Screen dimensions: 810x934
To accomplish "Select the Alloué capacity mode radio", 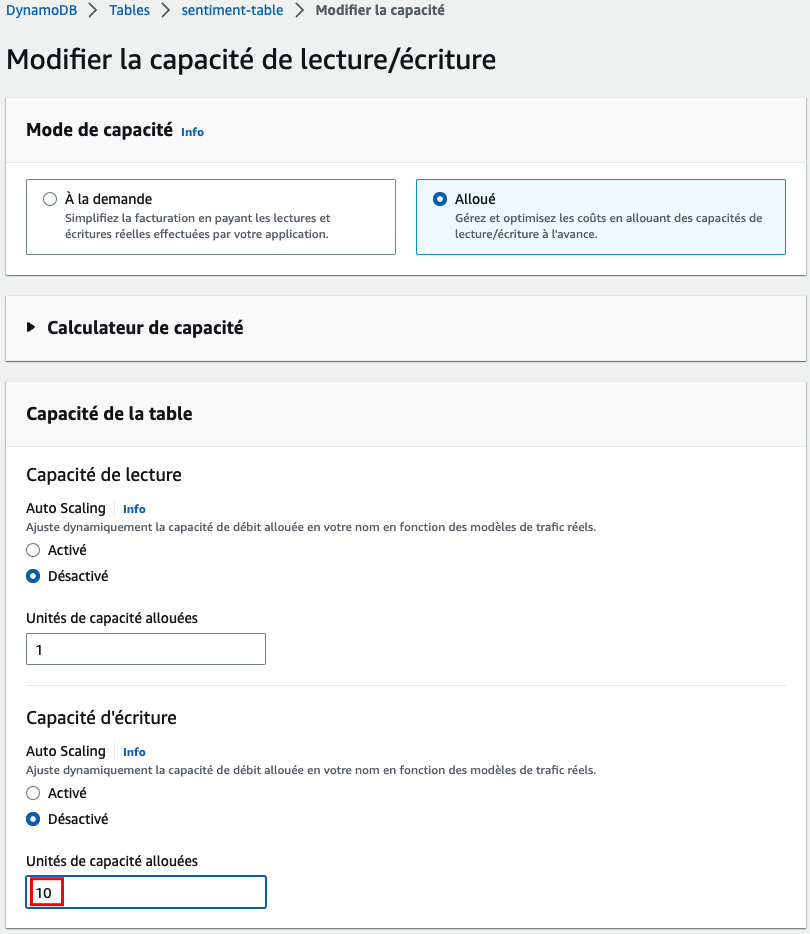I will pyautogui.click(x=440, y=198).
